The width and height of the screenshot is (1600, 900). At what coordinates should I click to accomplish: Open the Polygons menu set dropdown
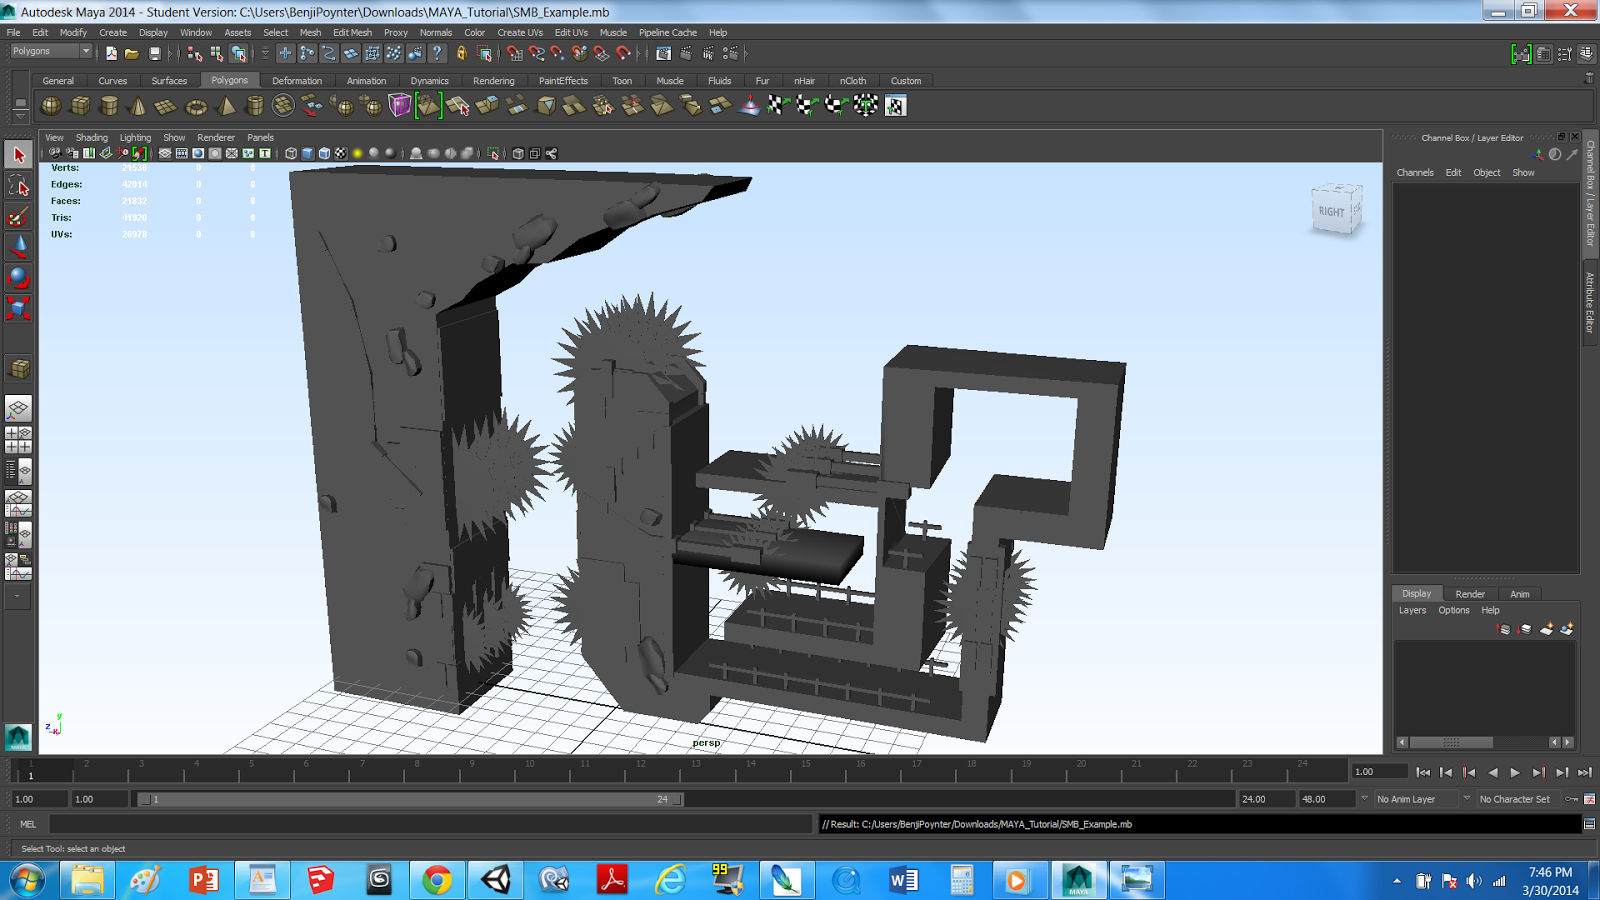pos(51,51)
